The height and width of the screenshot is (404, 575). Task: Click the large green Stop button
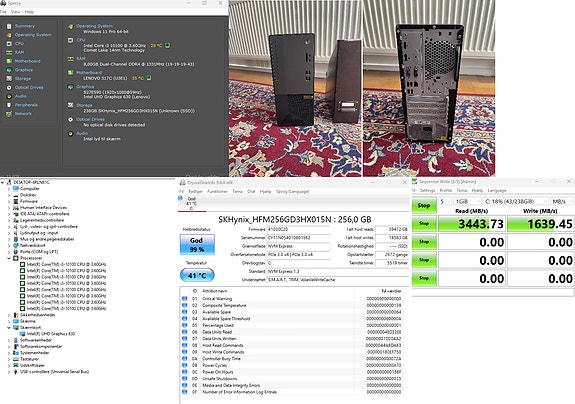(x=424, y=205)
